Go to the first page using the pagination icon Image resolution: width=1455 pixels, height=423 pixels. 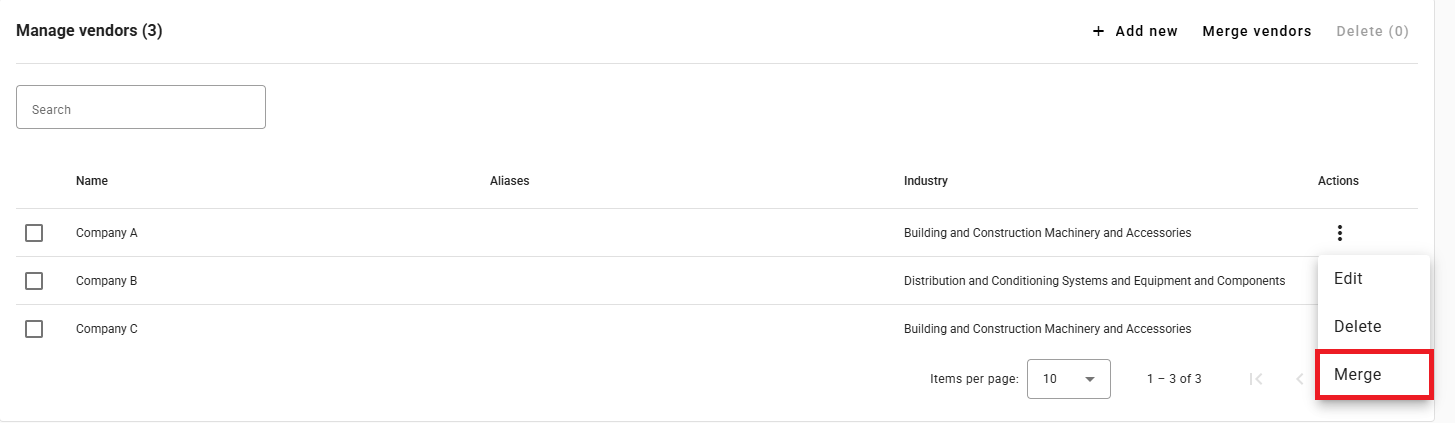tap(1257, 379)
